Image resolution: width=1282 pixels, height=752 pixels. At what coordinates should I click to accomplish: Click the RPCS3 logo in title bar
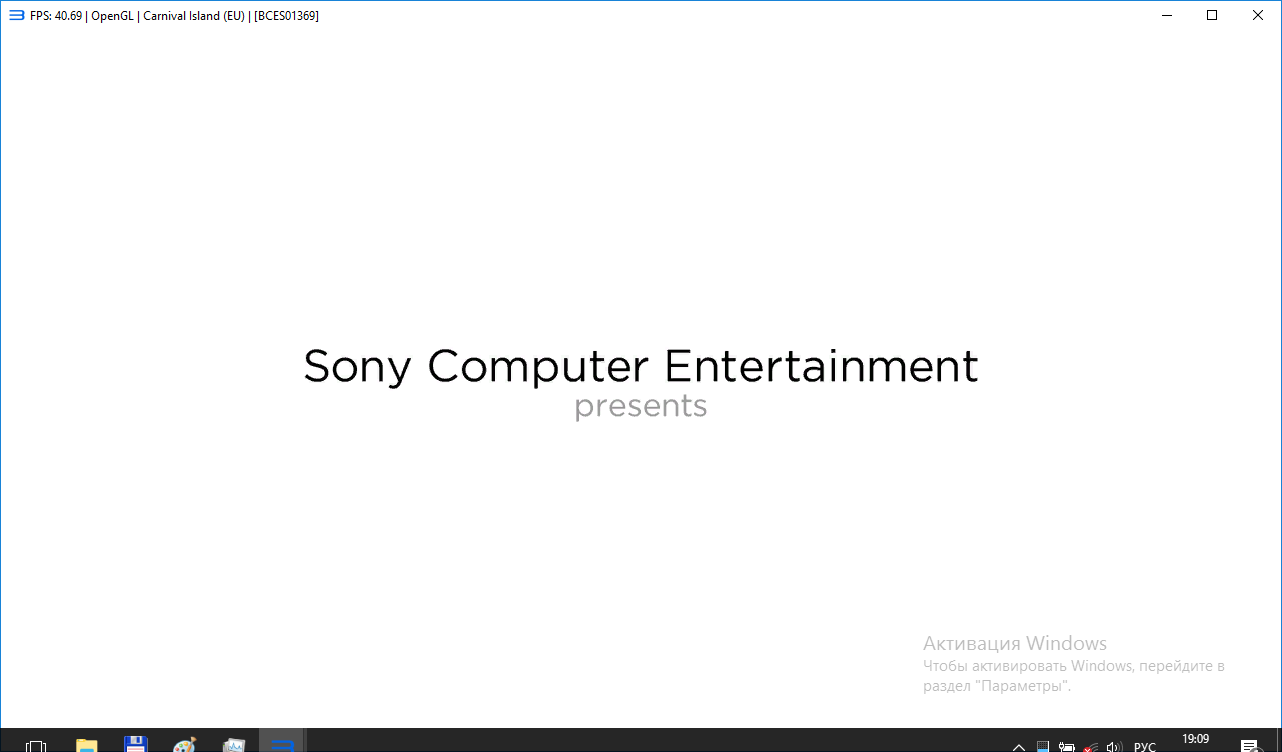coord(16,15)
